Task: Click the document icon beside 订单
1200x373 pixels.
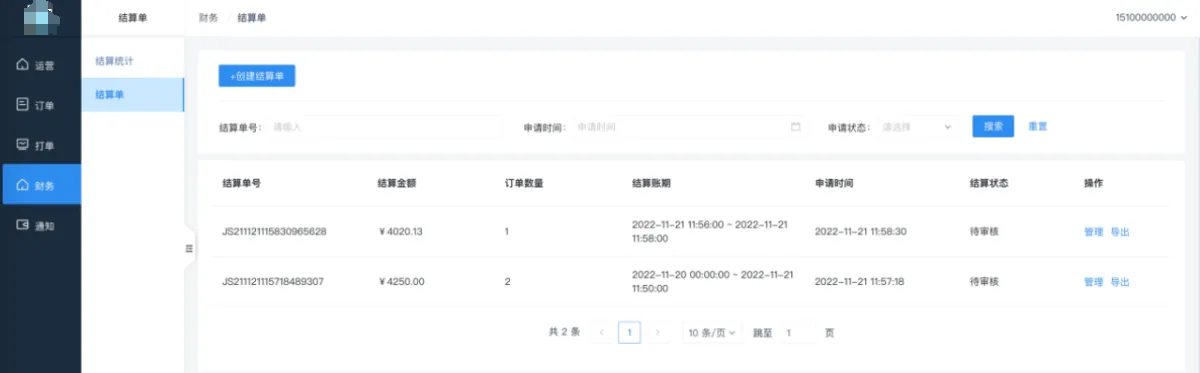Action: 22,104
